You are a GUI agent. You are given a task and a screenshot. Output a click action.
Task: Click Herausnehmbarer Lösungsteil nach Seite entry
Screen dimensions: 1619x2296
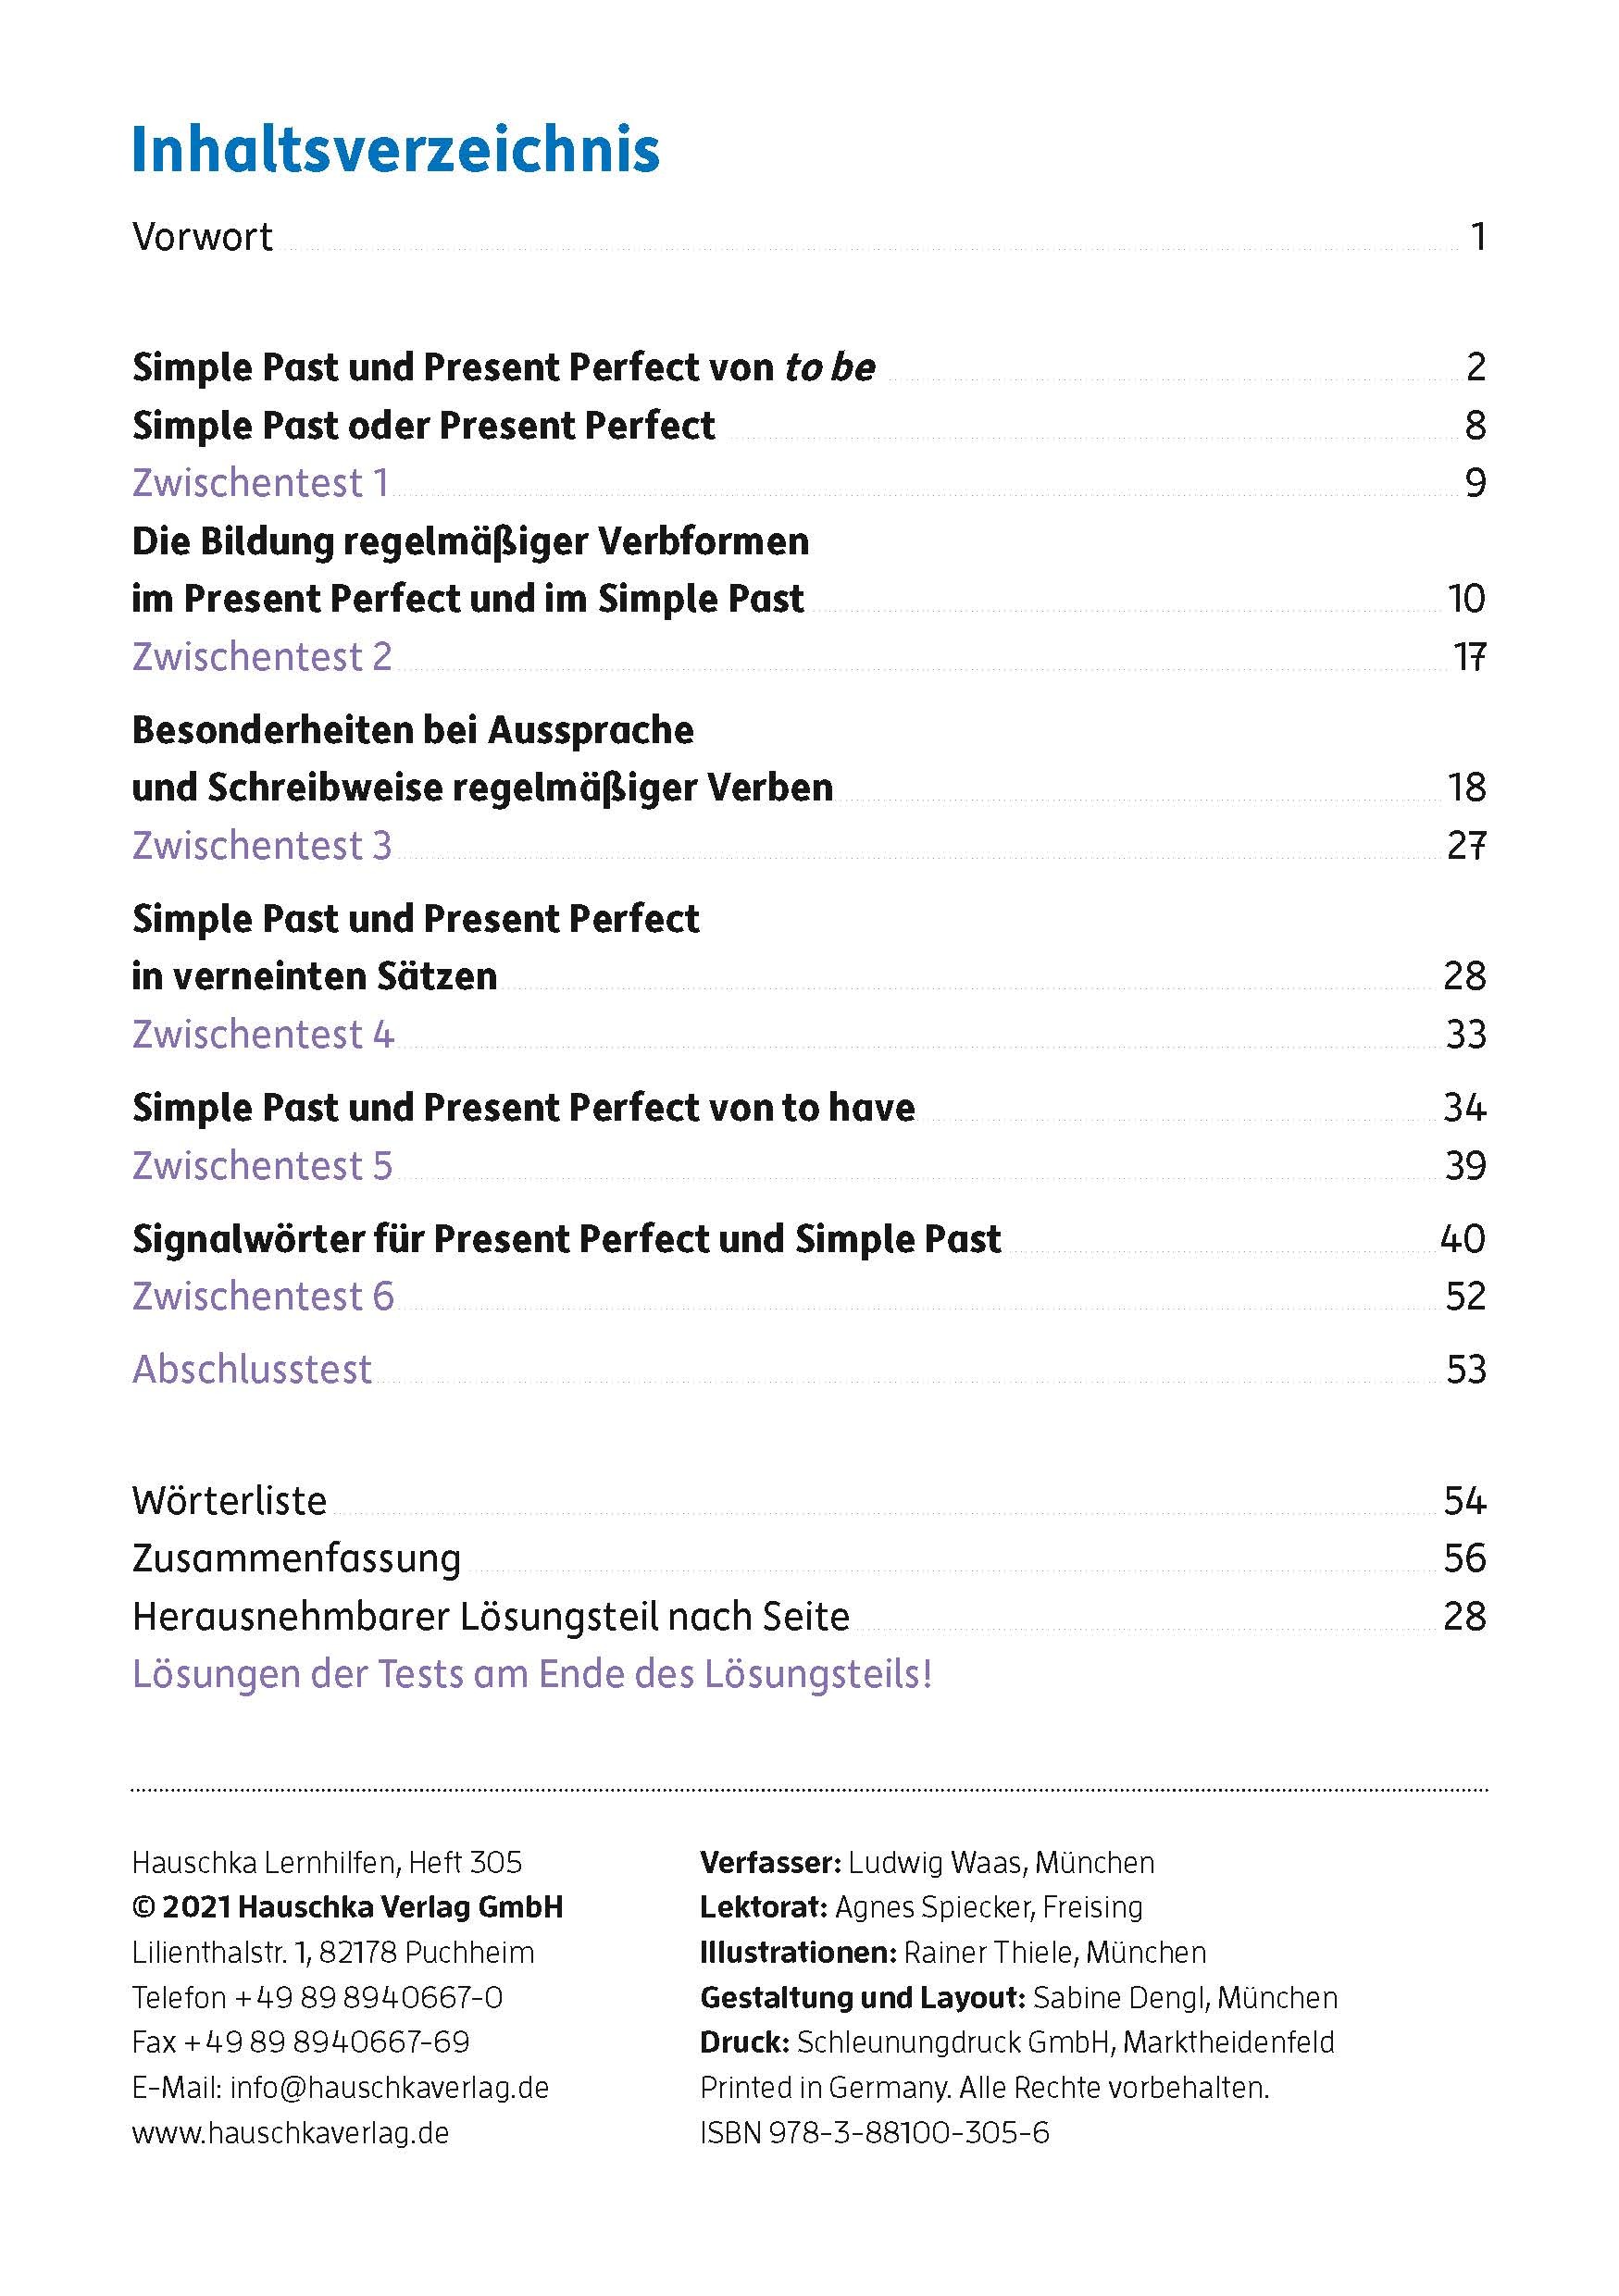[x=490, y=1616]
